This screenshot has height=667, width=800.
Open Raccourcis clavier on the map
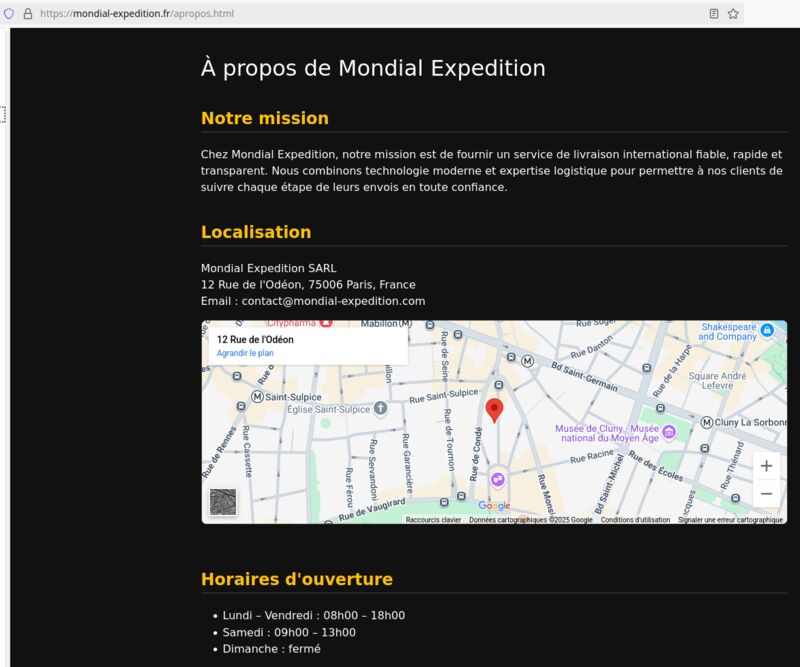pyautogui.click(x=433, y=520)
